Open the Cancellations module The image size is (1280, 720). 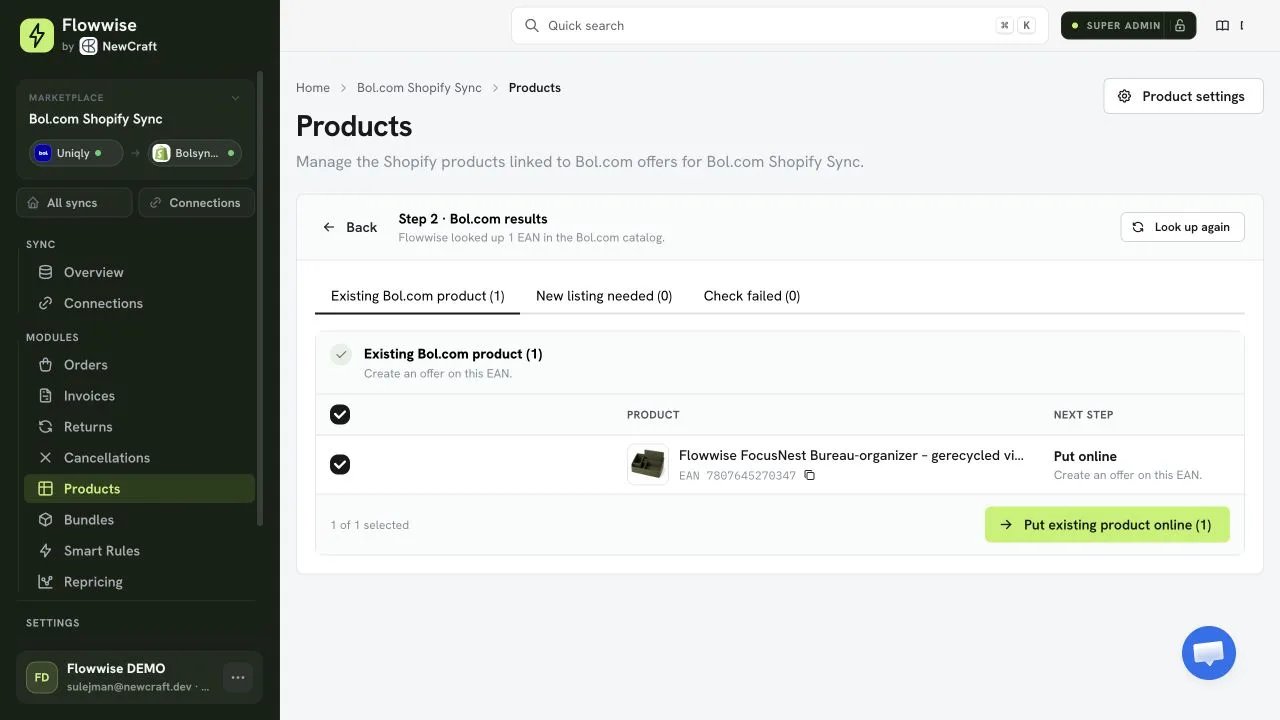139,458
